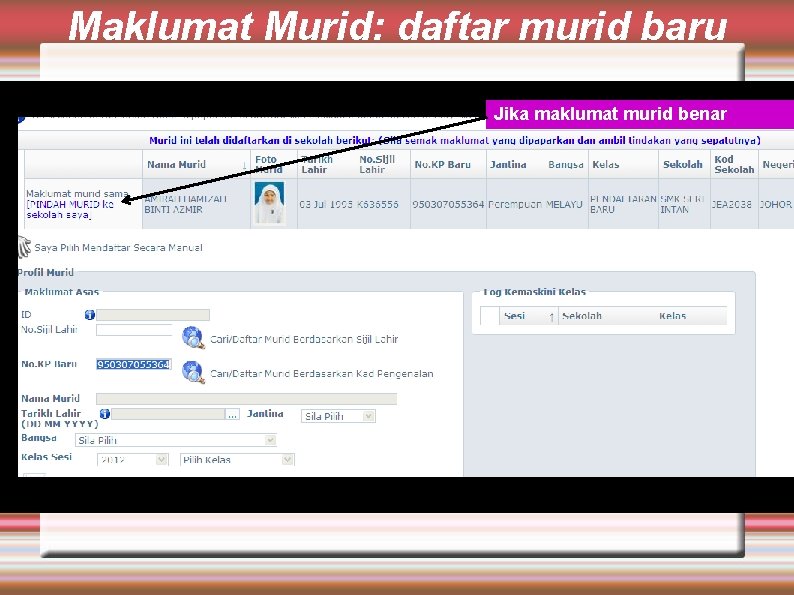
Task: Click info icon next to Tarikh Lahir
Action: [x=105, y=414]
